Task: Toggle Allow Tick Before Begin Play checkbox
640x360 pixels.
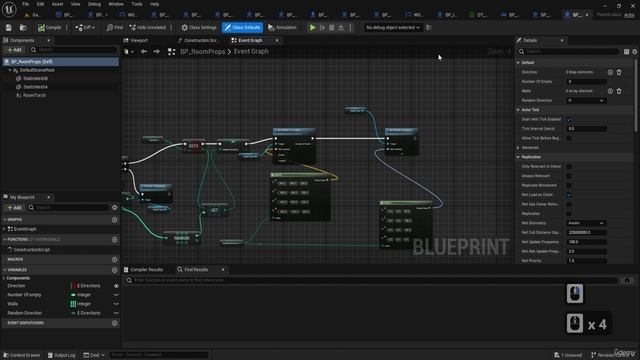Action: pyautogui.click(x=569, y=138)
